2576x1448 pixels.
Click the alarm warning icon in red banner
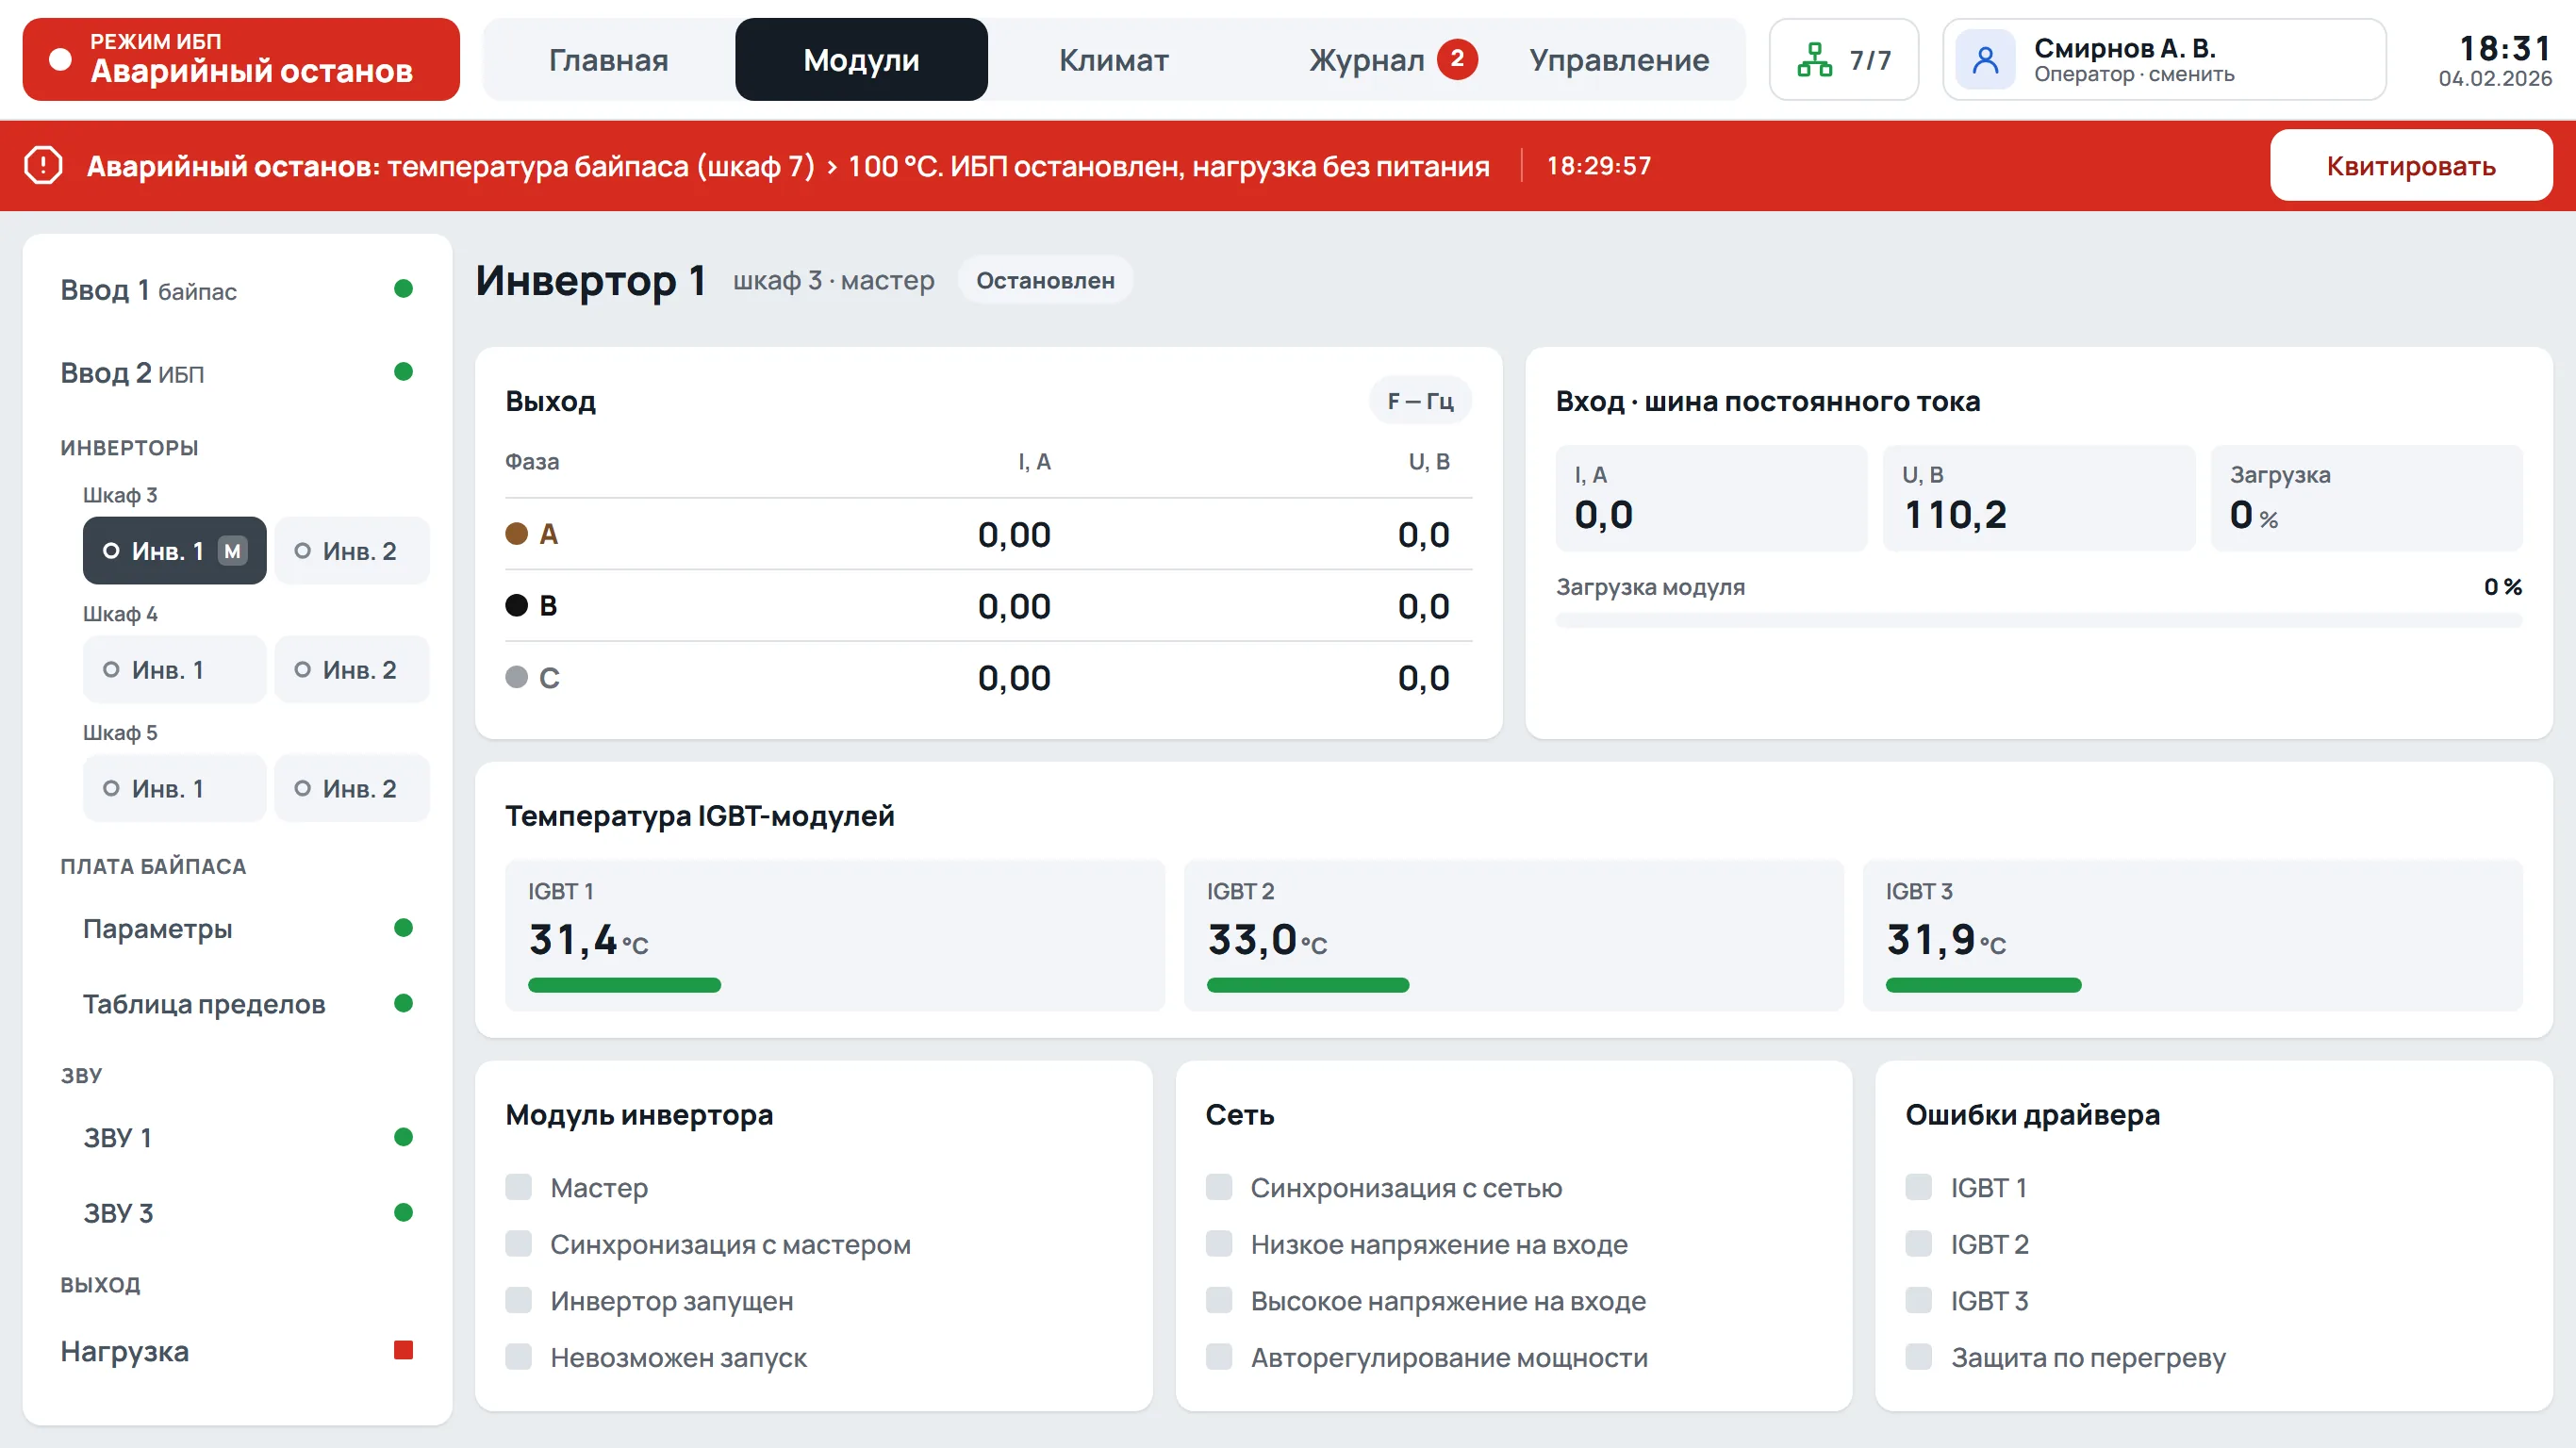[43, 165]
